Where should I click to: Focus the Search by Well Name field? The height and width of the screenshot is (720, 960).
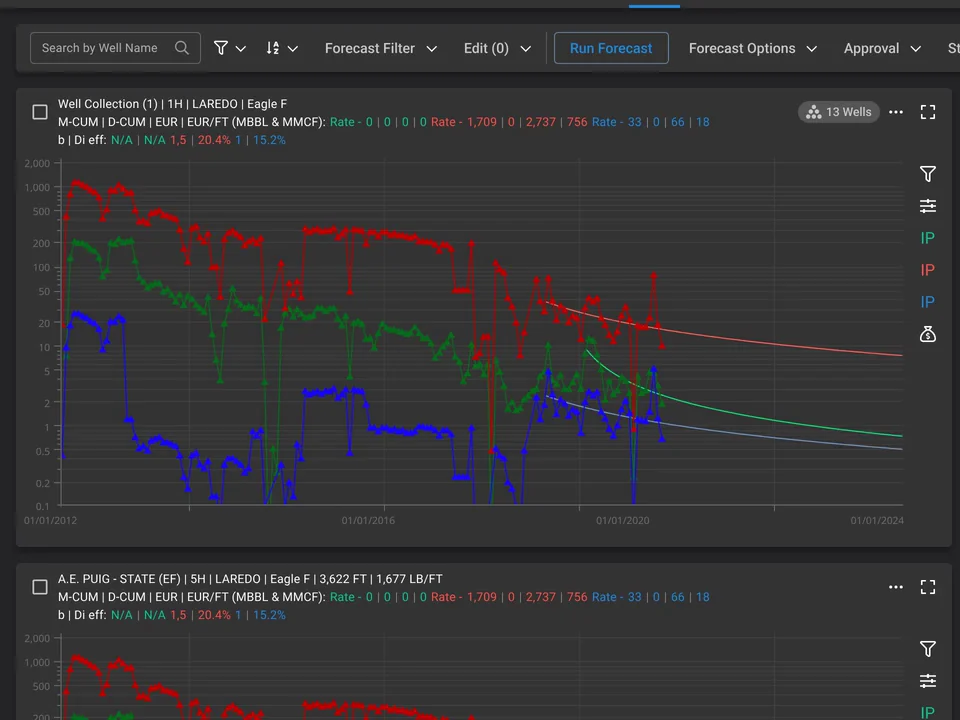click(x=115, y=48)
